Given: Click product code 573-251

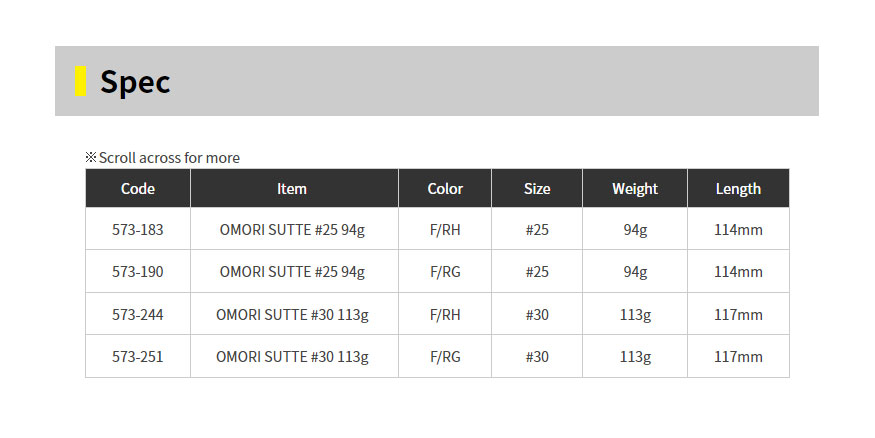Looking at the screenshot, I should coord(138,357).
